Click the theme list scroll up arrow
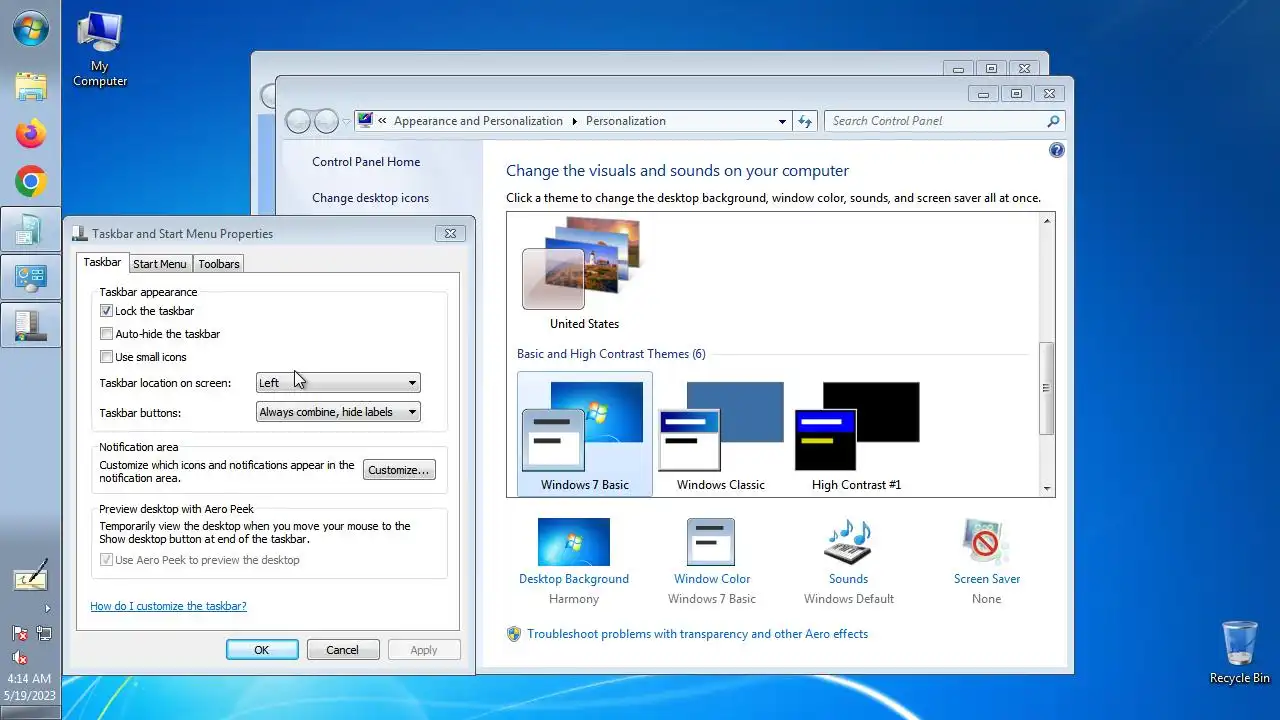 coord(1047,221)
